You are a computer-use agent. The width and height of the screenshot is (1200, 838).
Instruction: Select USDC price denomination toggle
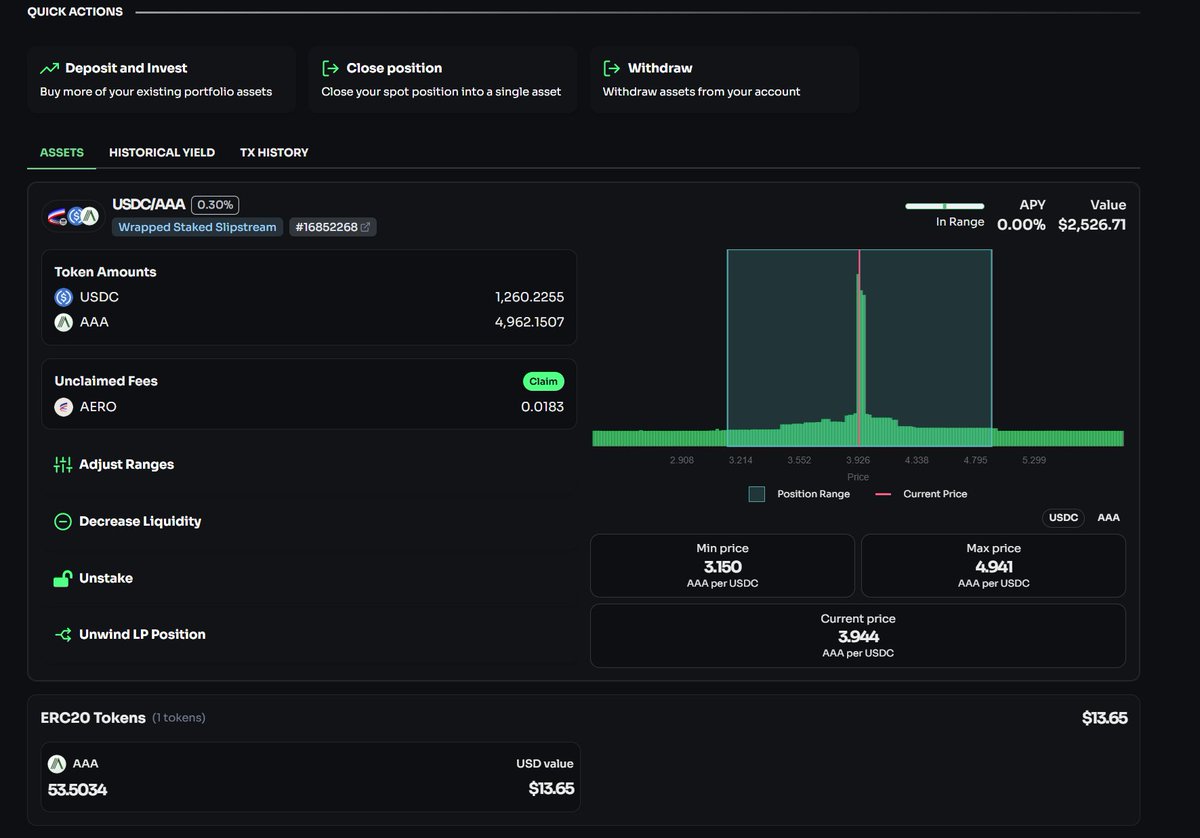coord(1063,518)
